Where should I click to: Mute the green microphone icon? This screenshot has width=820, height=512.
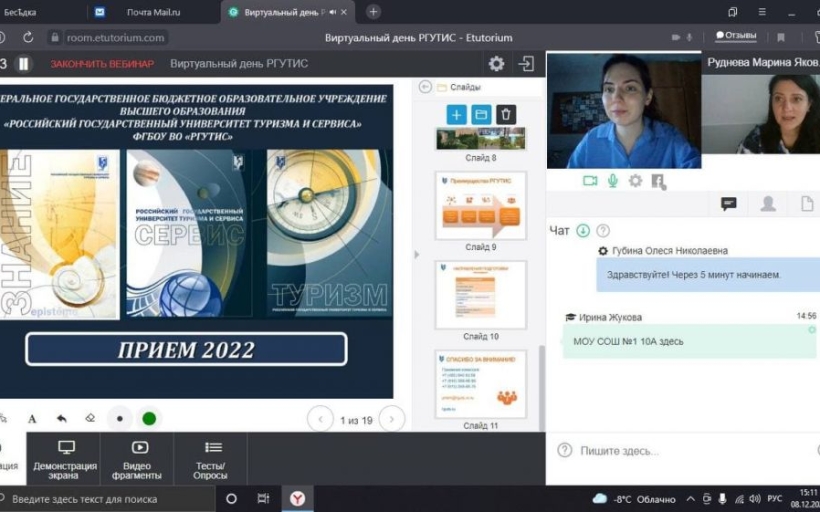click(x=612, y=181)
